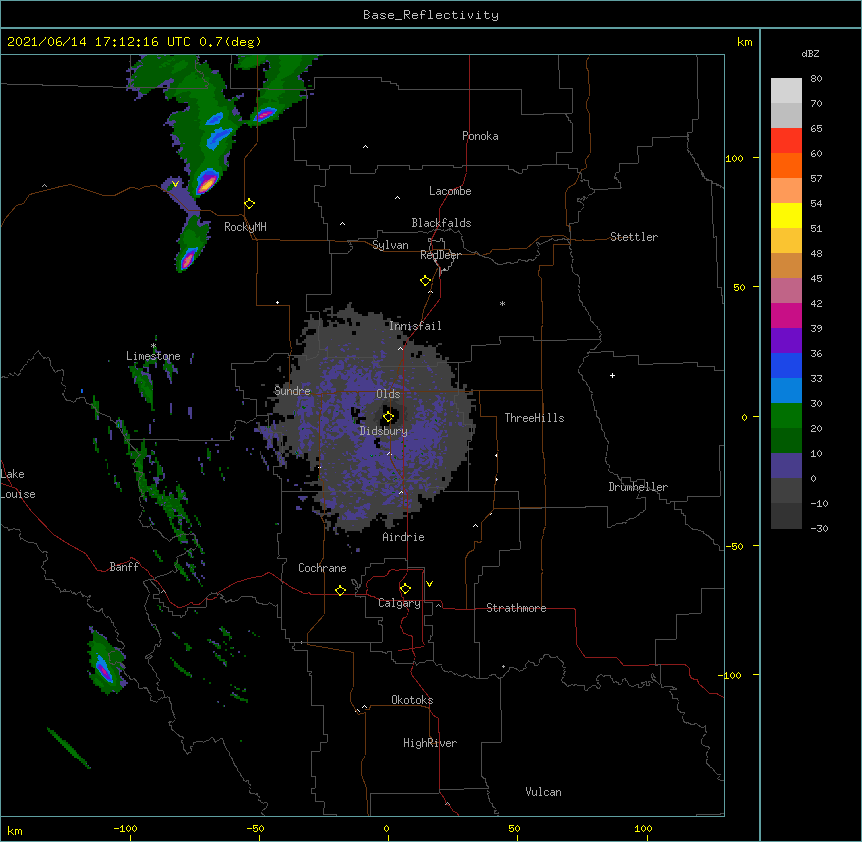Pick the bright green 20-30 dBZ legend swatch
The image size is (862, 842).
(x=786, y=416)
